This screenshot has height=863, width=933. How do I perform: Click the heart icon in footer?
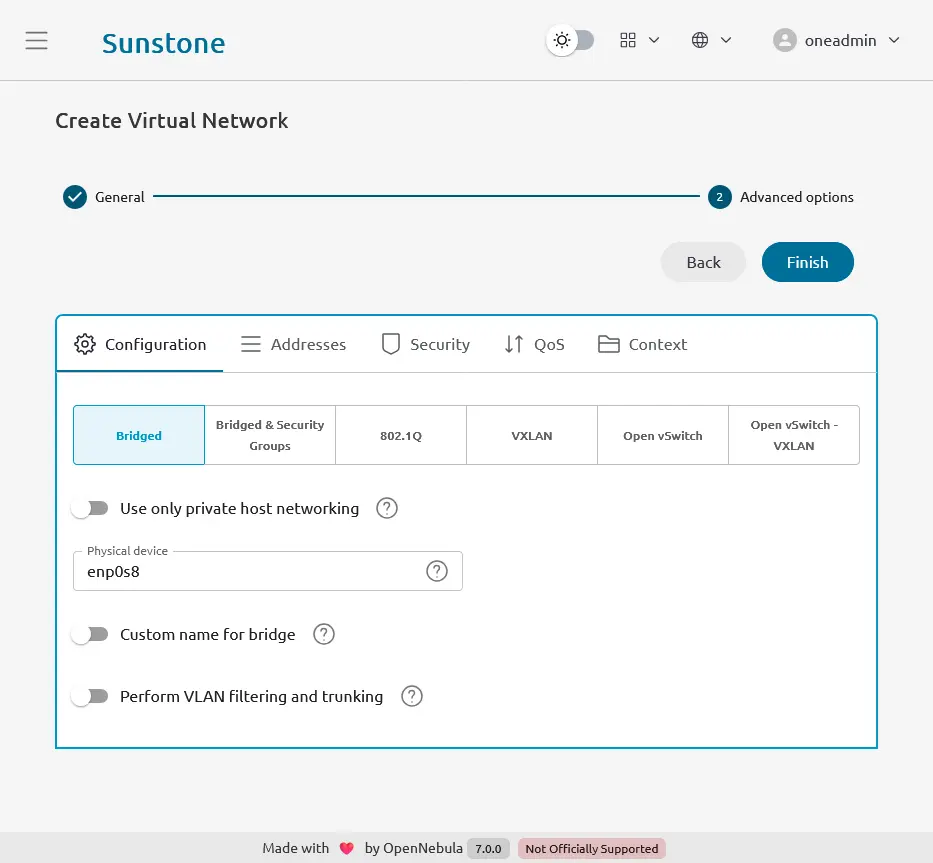347,848
